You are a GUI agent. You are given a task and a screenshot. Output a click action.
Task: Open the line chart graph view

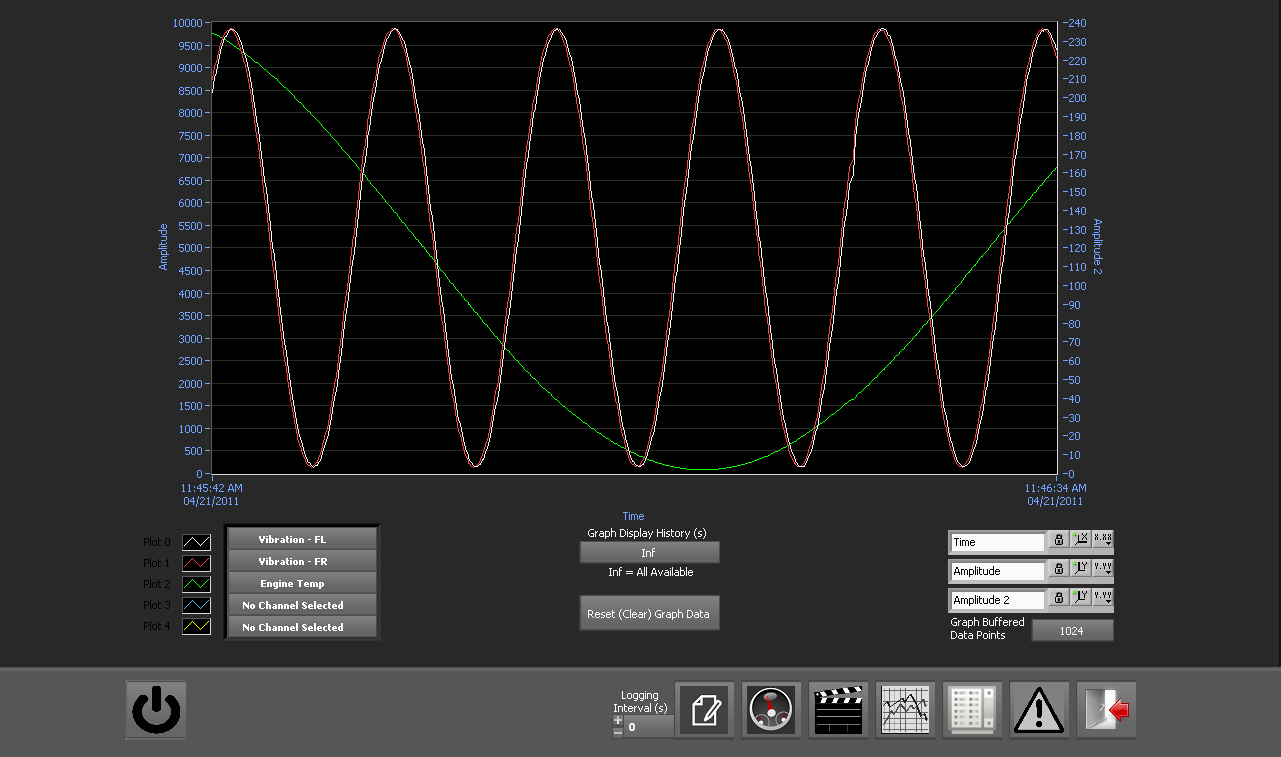tap(906, 711)
